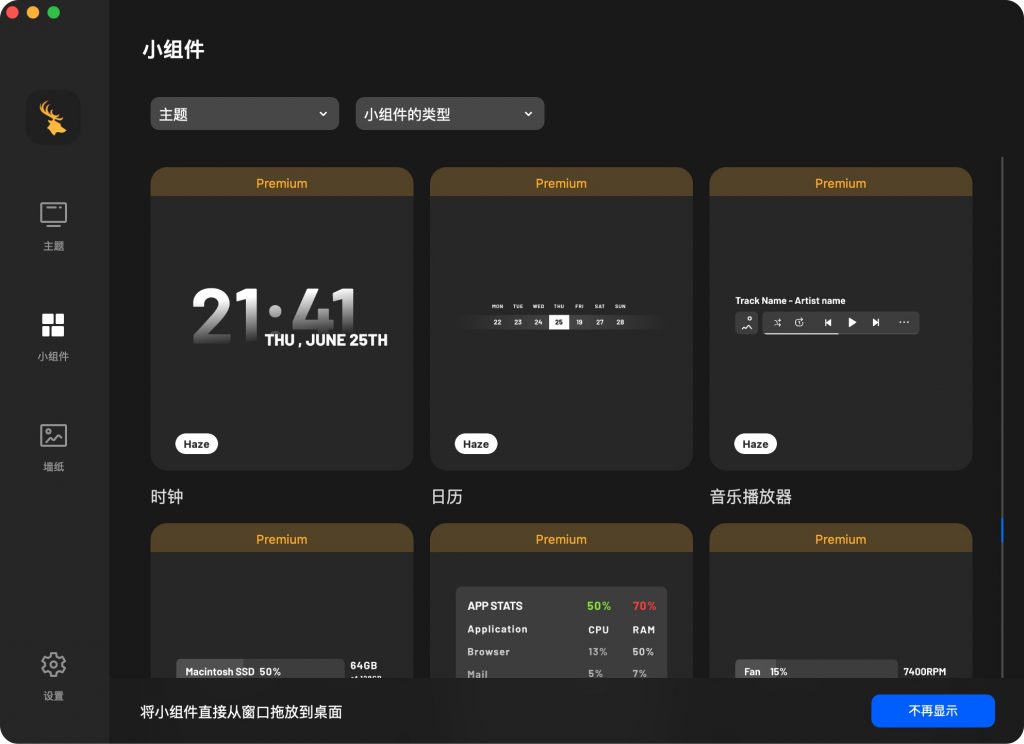Click the scrollbar on the right edge
This screenshot has height=744, width=1024.
tap(1004, 530)
